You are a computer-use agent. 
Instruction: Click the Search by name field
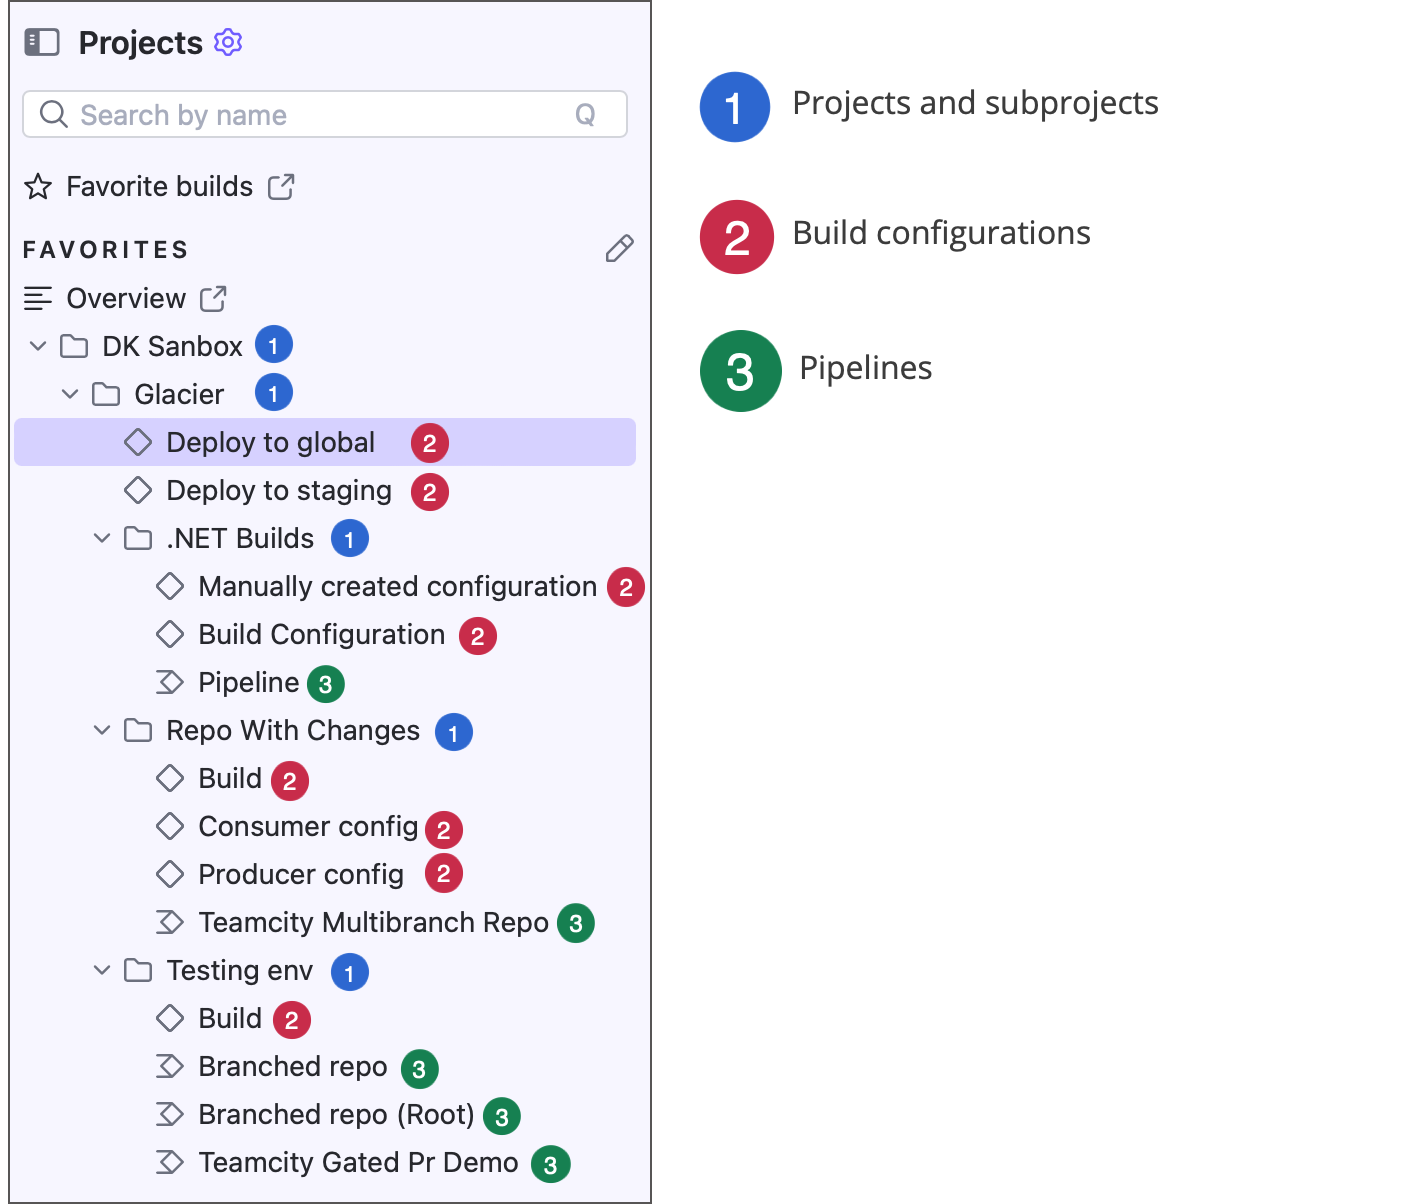click(300, 114)
